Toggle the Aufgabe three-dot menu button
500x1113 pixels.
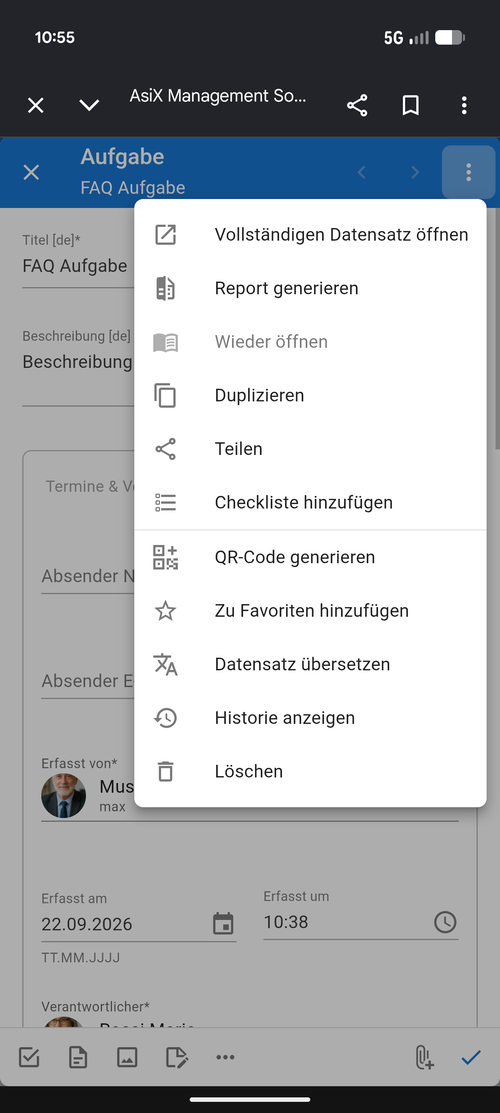[469, 172]
